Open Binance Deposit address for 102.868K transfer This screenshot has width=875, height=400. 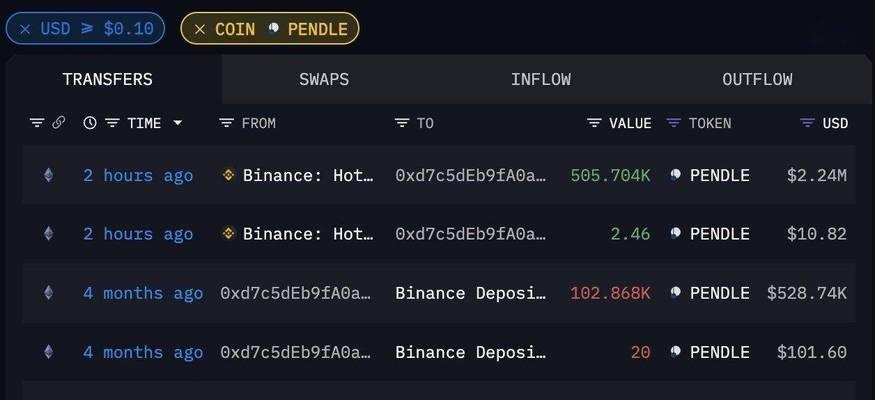470,293
